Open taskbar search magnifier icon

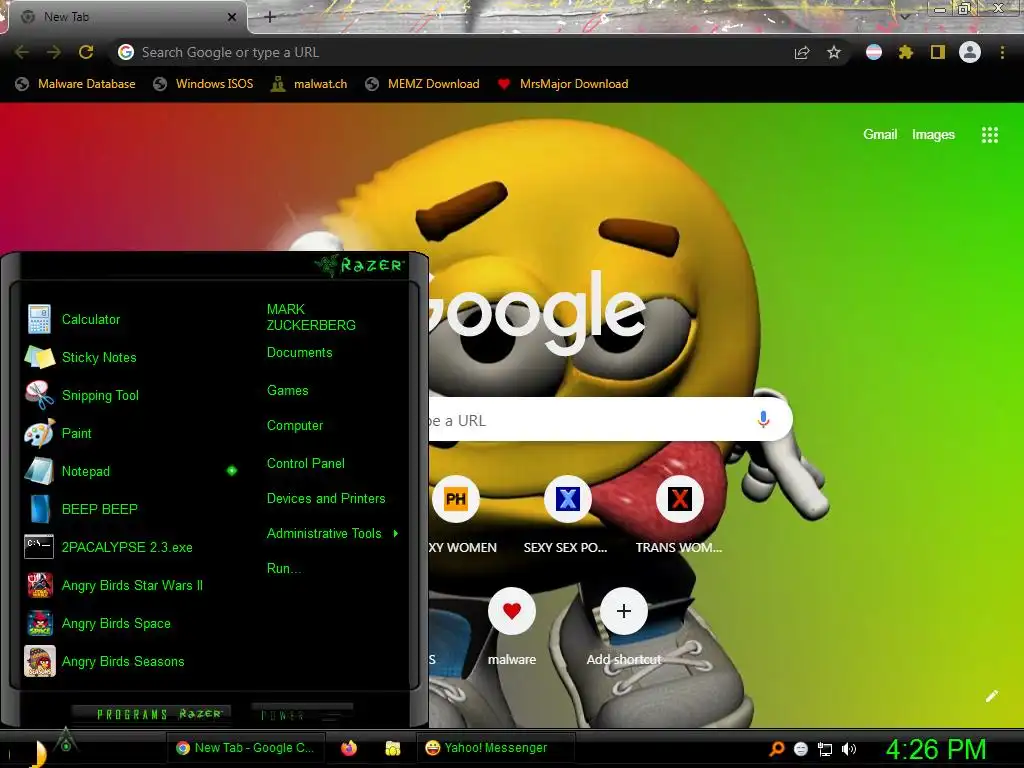click(x=776, y=748)
